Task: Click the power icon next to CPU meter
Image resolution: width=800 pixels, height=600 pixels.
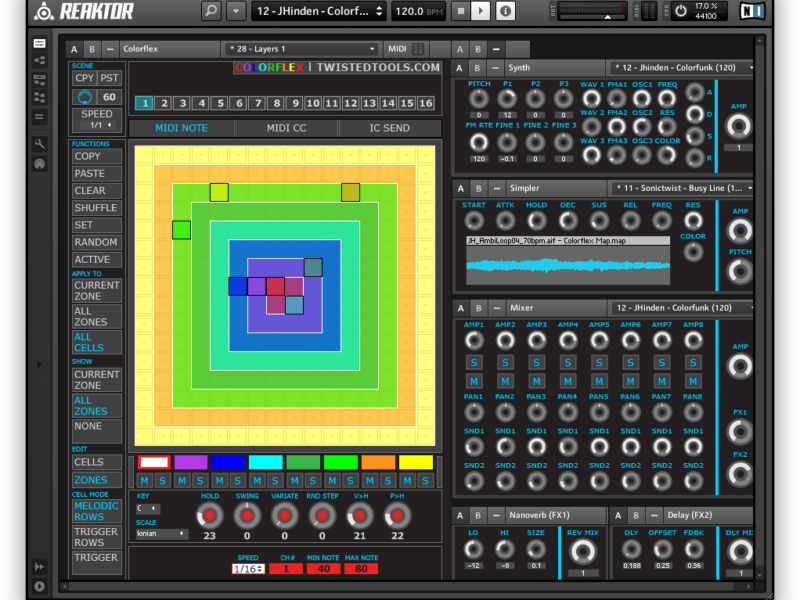Action: pos(681,11)
